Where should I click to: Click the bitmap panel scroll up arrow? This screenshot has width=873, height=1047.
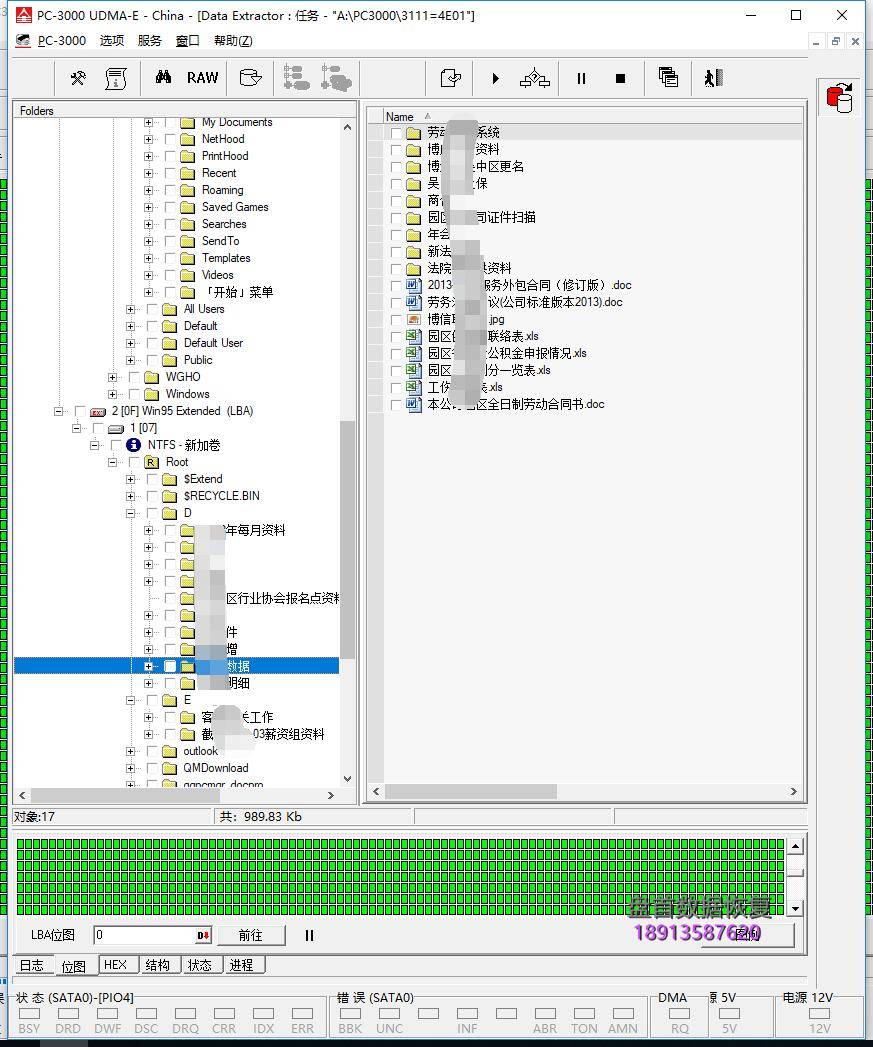click(x=795, y=846)
